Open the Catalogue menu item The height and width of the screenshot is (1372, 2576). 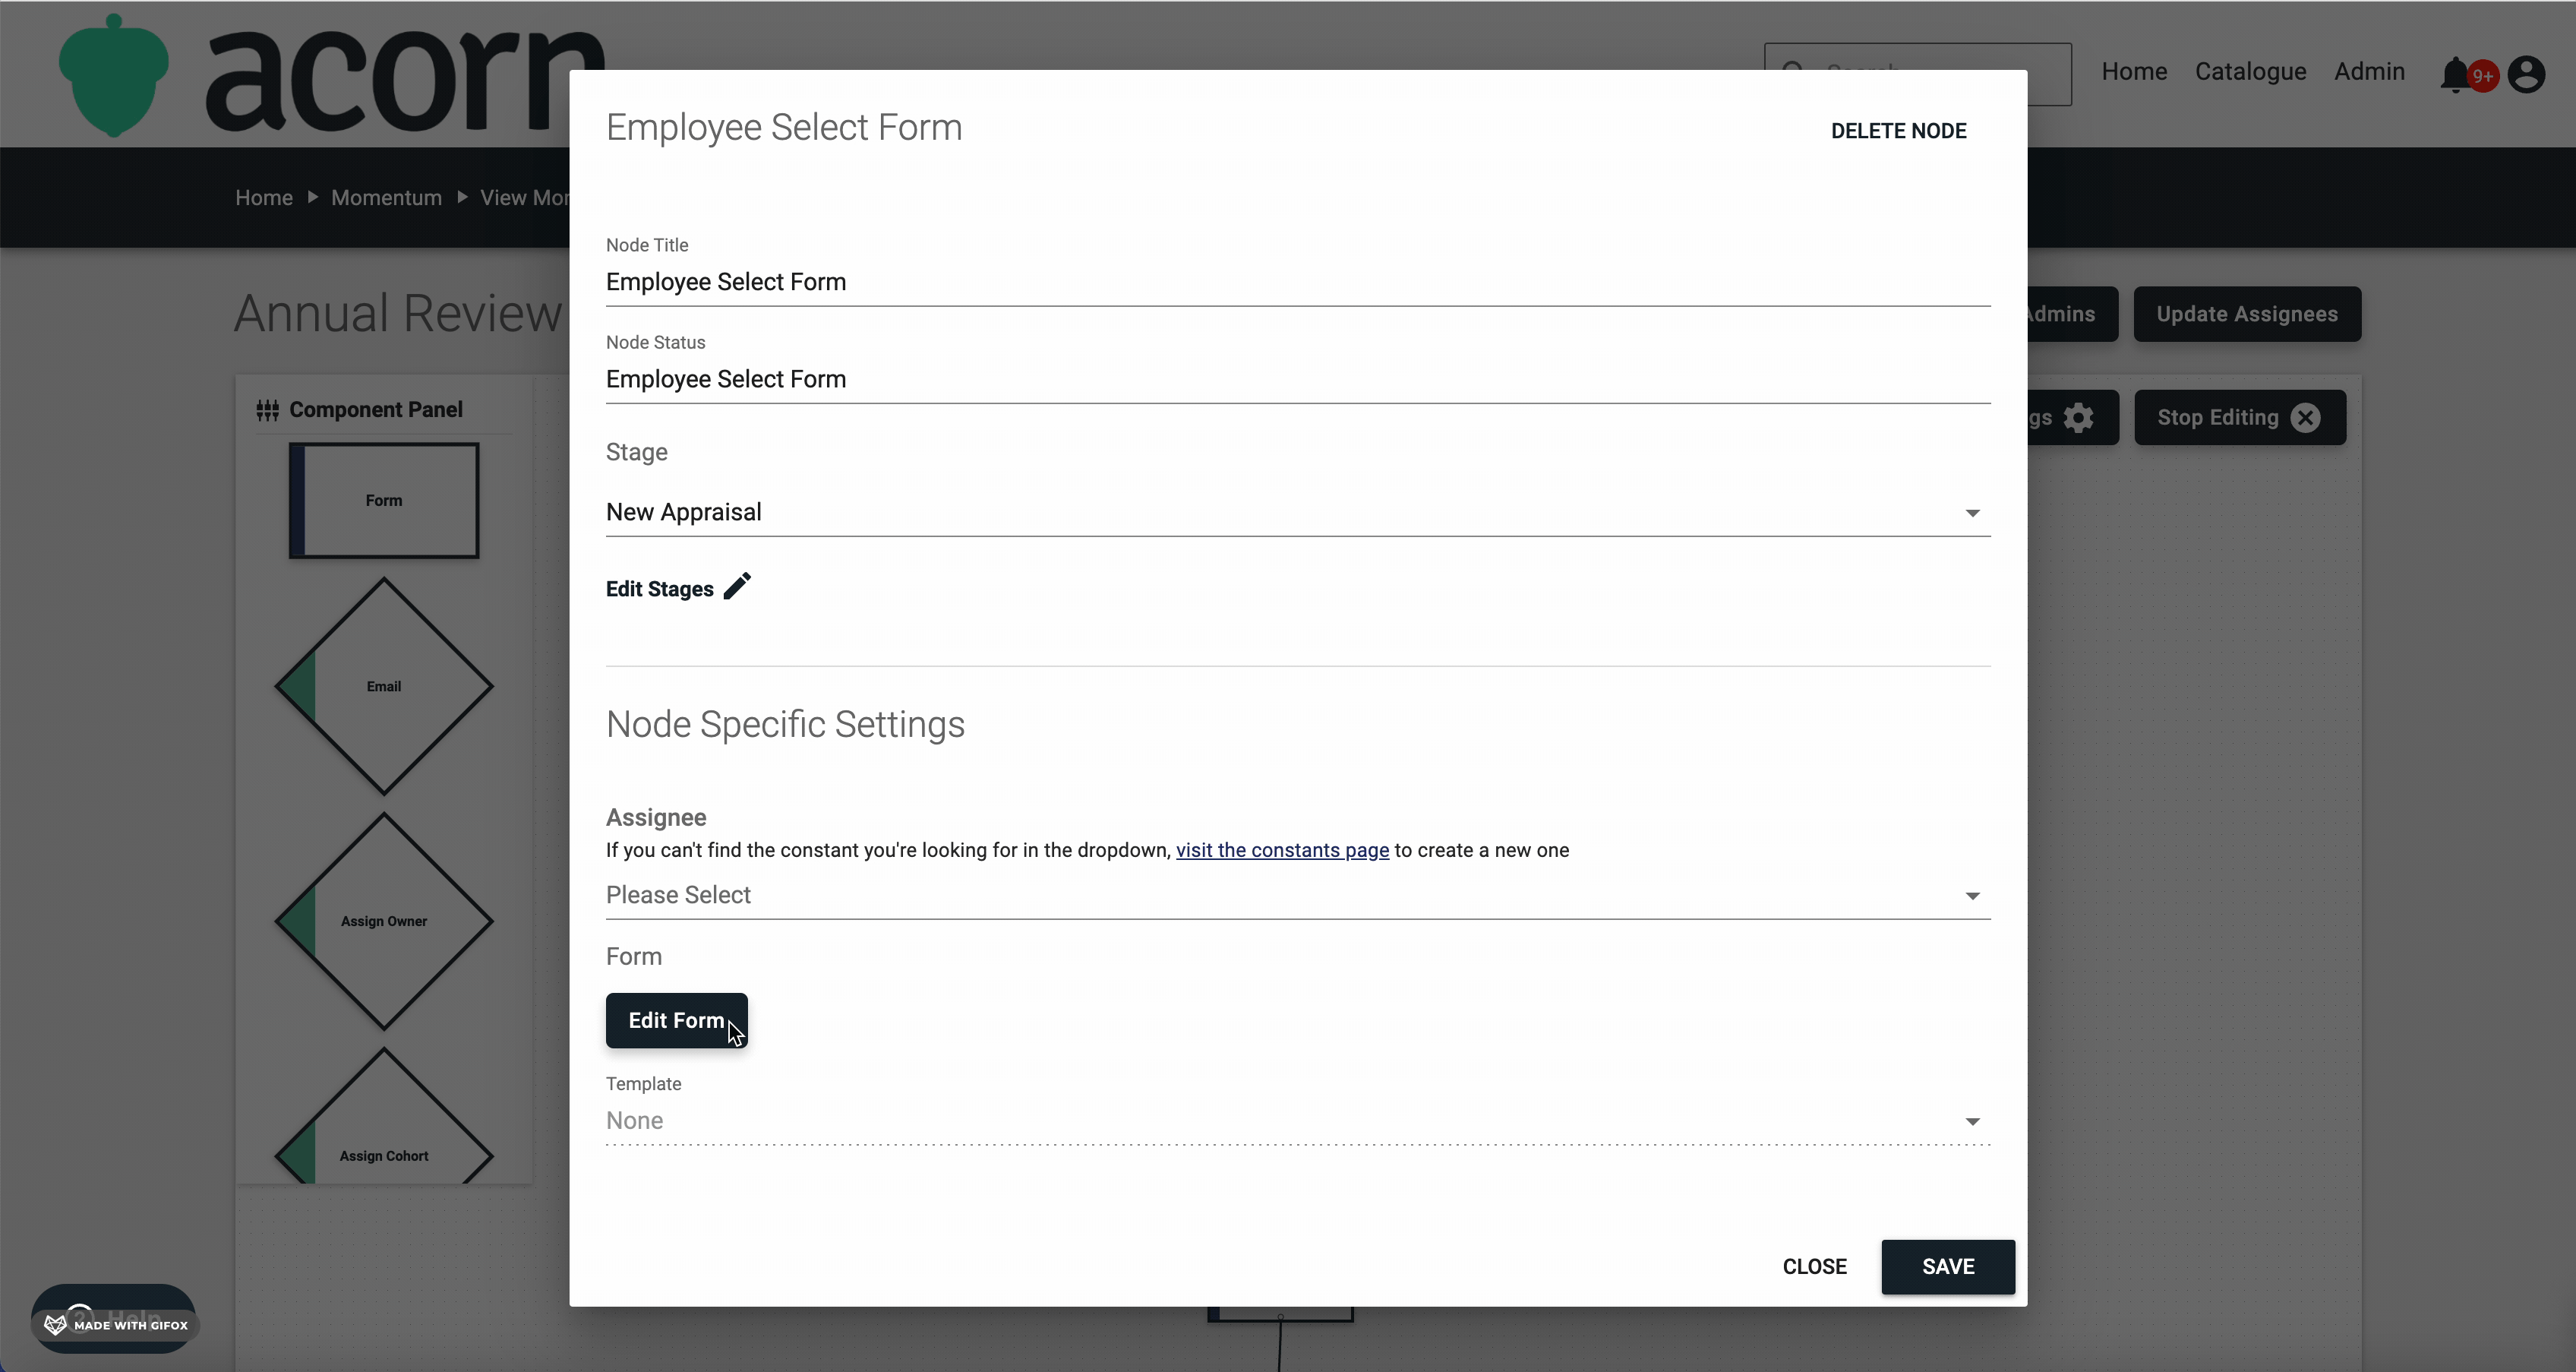[2250, 72]
